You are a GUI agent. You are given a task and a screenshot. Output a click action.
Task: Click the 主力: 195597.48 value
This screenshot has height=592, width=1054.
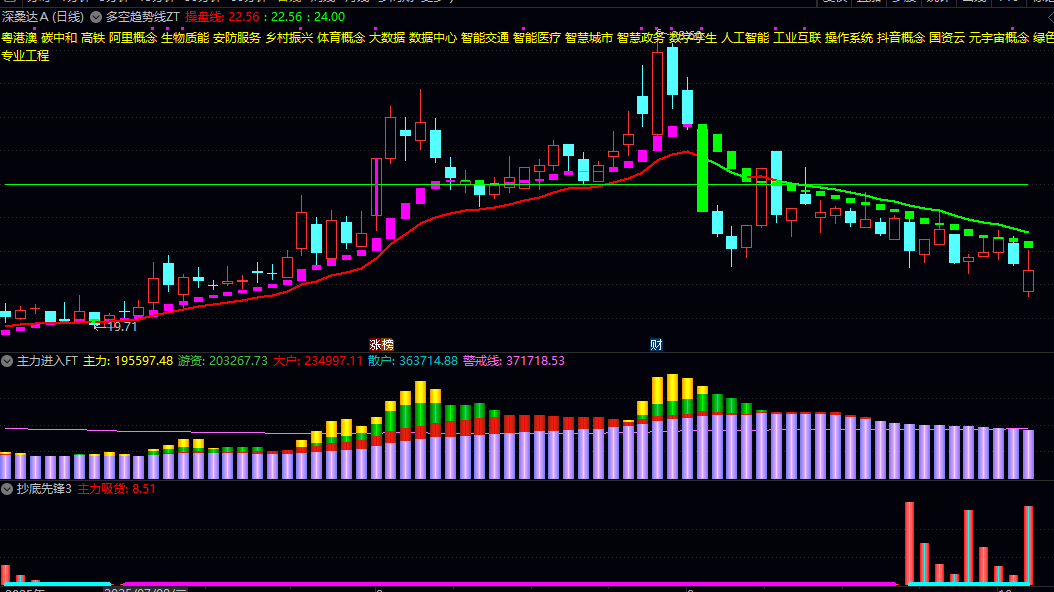point(128,361)
